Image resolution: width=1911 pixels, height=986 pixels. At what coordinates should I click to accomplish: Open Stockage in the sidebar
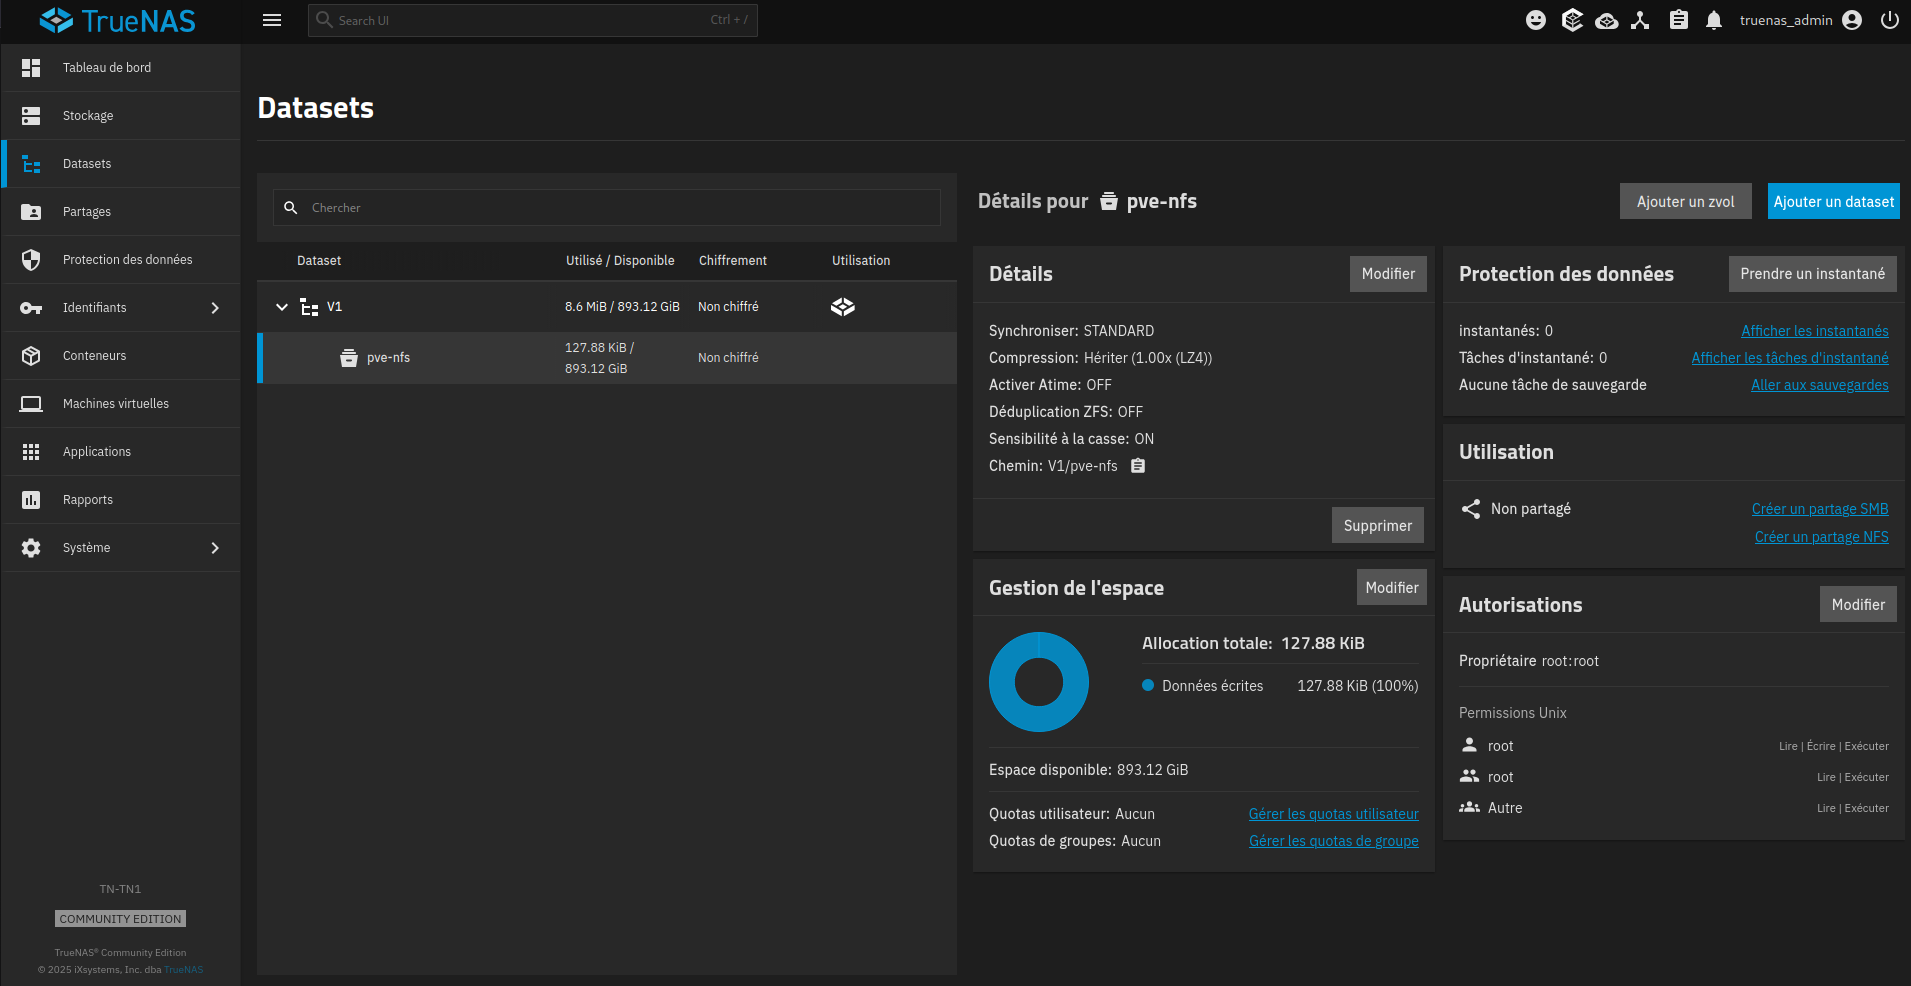pyautogui.click(x=88, y=116)
